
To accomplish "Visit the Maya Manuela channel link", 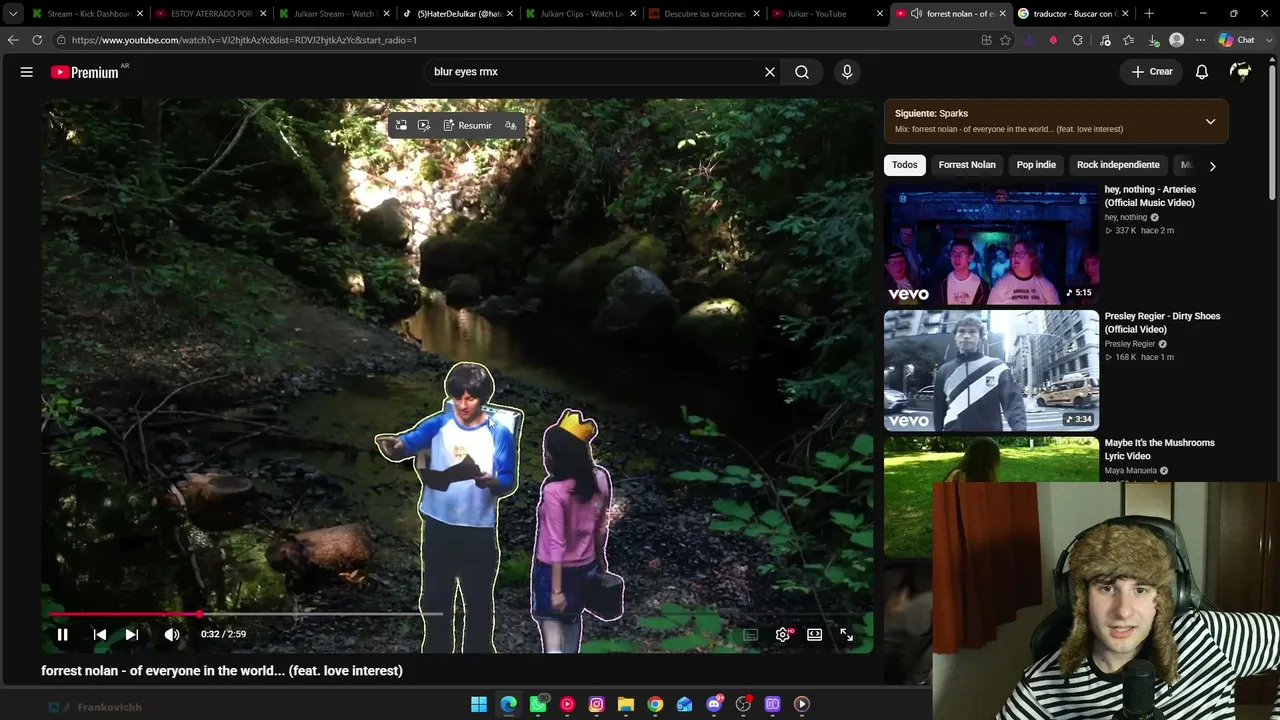I will point(1131,471).
